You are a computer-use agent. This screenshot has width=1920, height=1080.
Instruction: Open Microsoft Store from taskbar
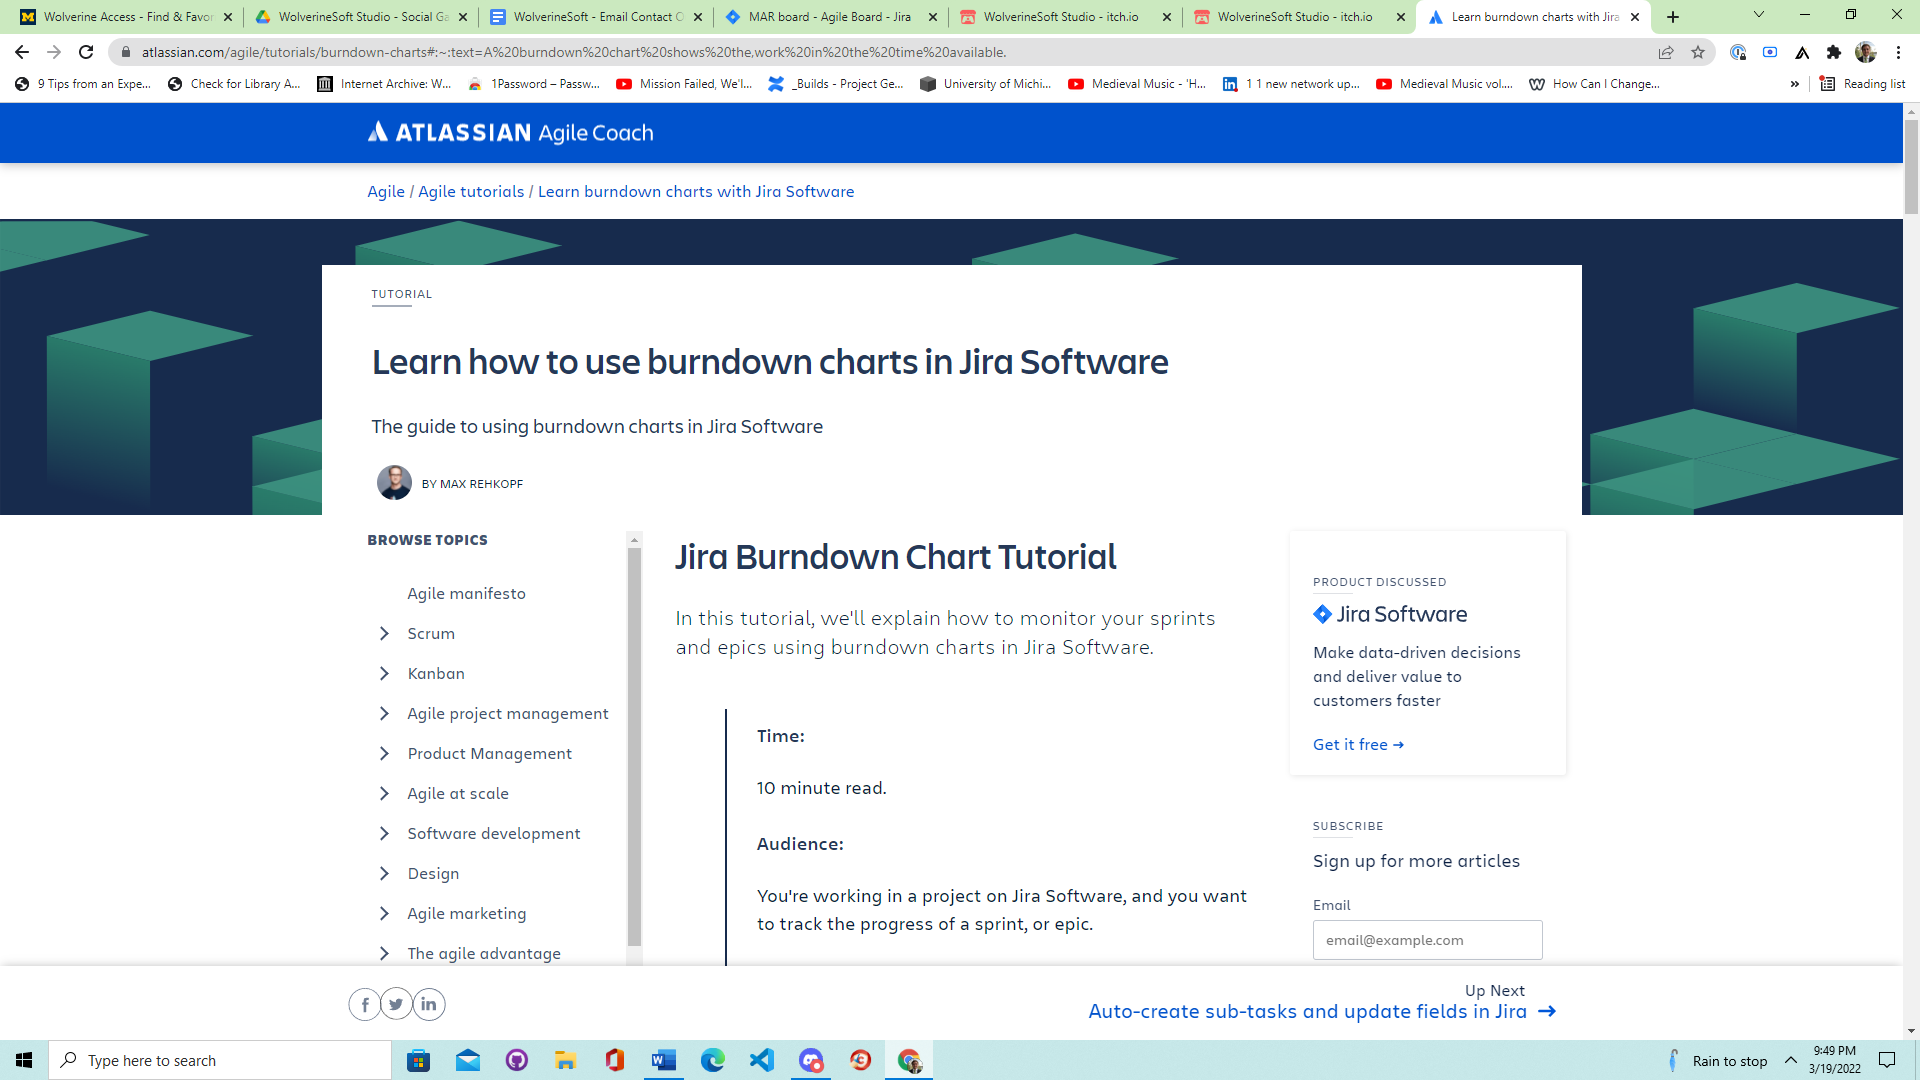[x=418, y=1060]
